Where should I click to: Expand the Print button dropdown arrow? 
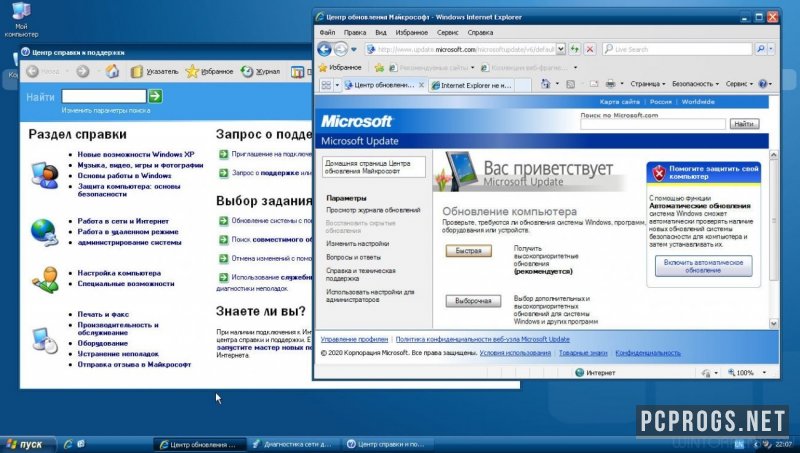(621, 84)
